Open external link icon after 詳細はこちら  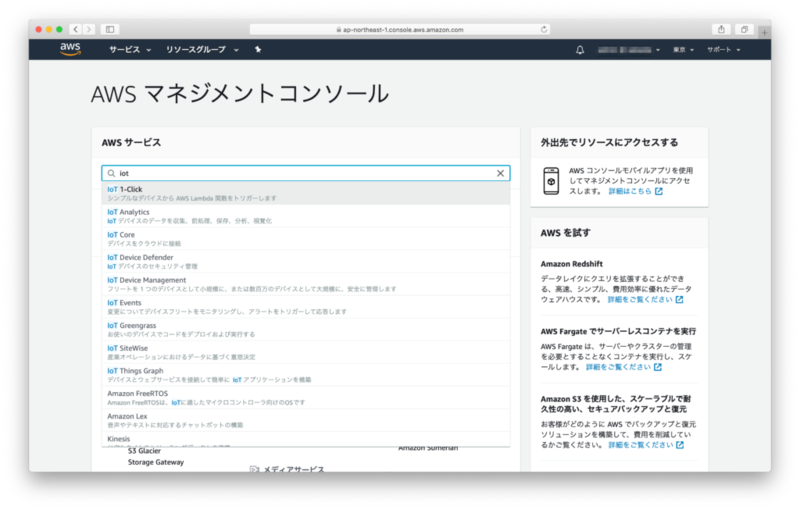click(x=659, y=191)
